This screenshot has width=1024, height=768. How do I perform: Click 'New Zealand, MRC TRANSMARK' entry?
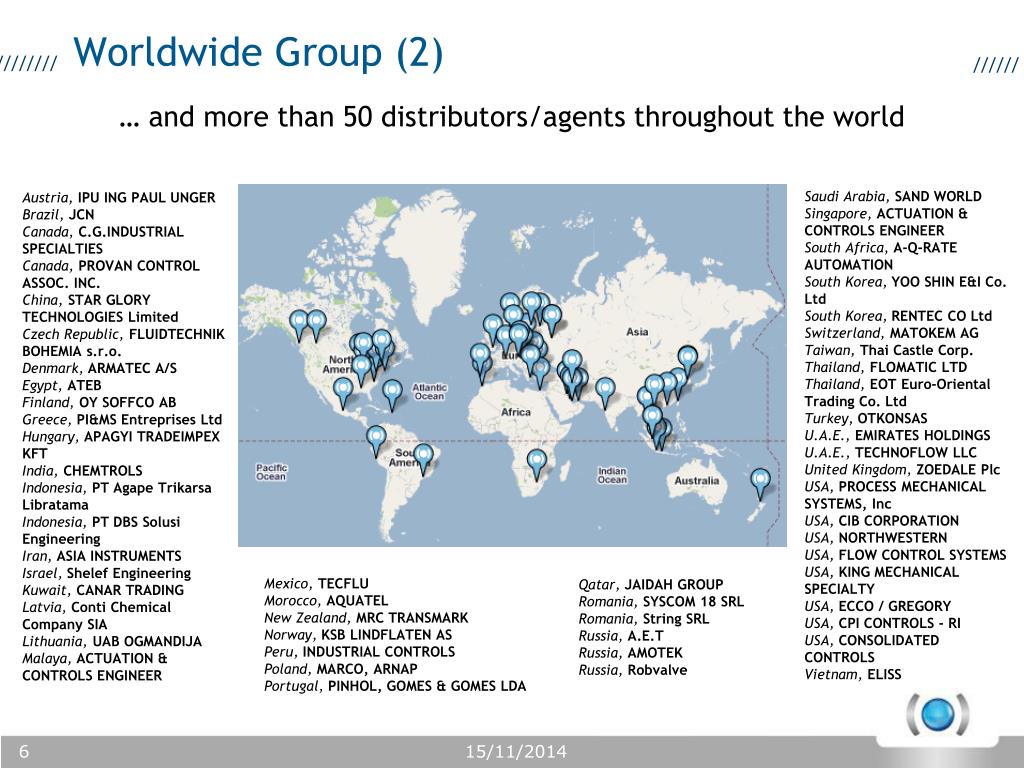[366, 618]
